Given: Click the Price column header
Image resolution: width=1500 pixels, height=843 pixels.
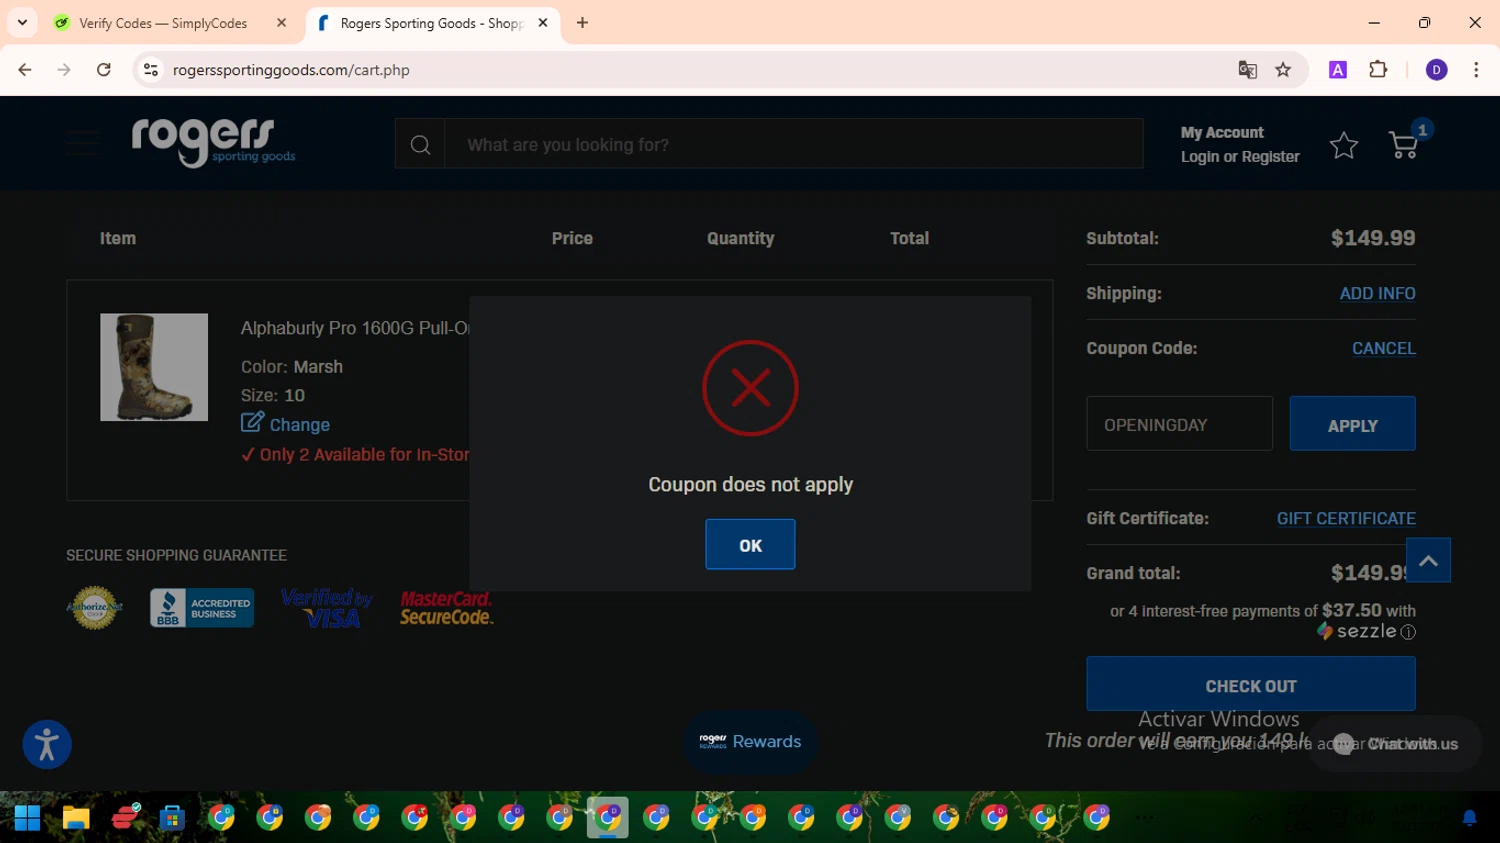Looking at the screenshot, I should [x=572, y=238].
